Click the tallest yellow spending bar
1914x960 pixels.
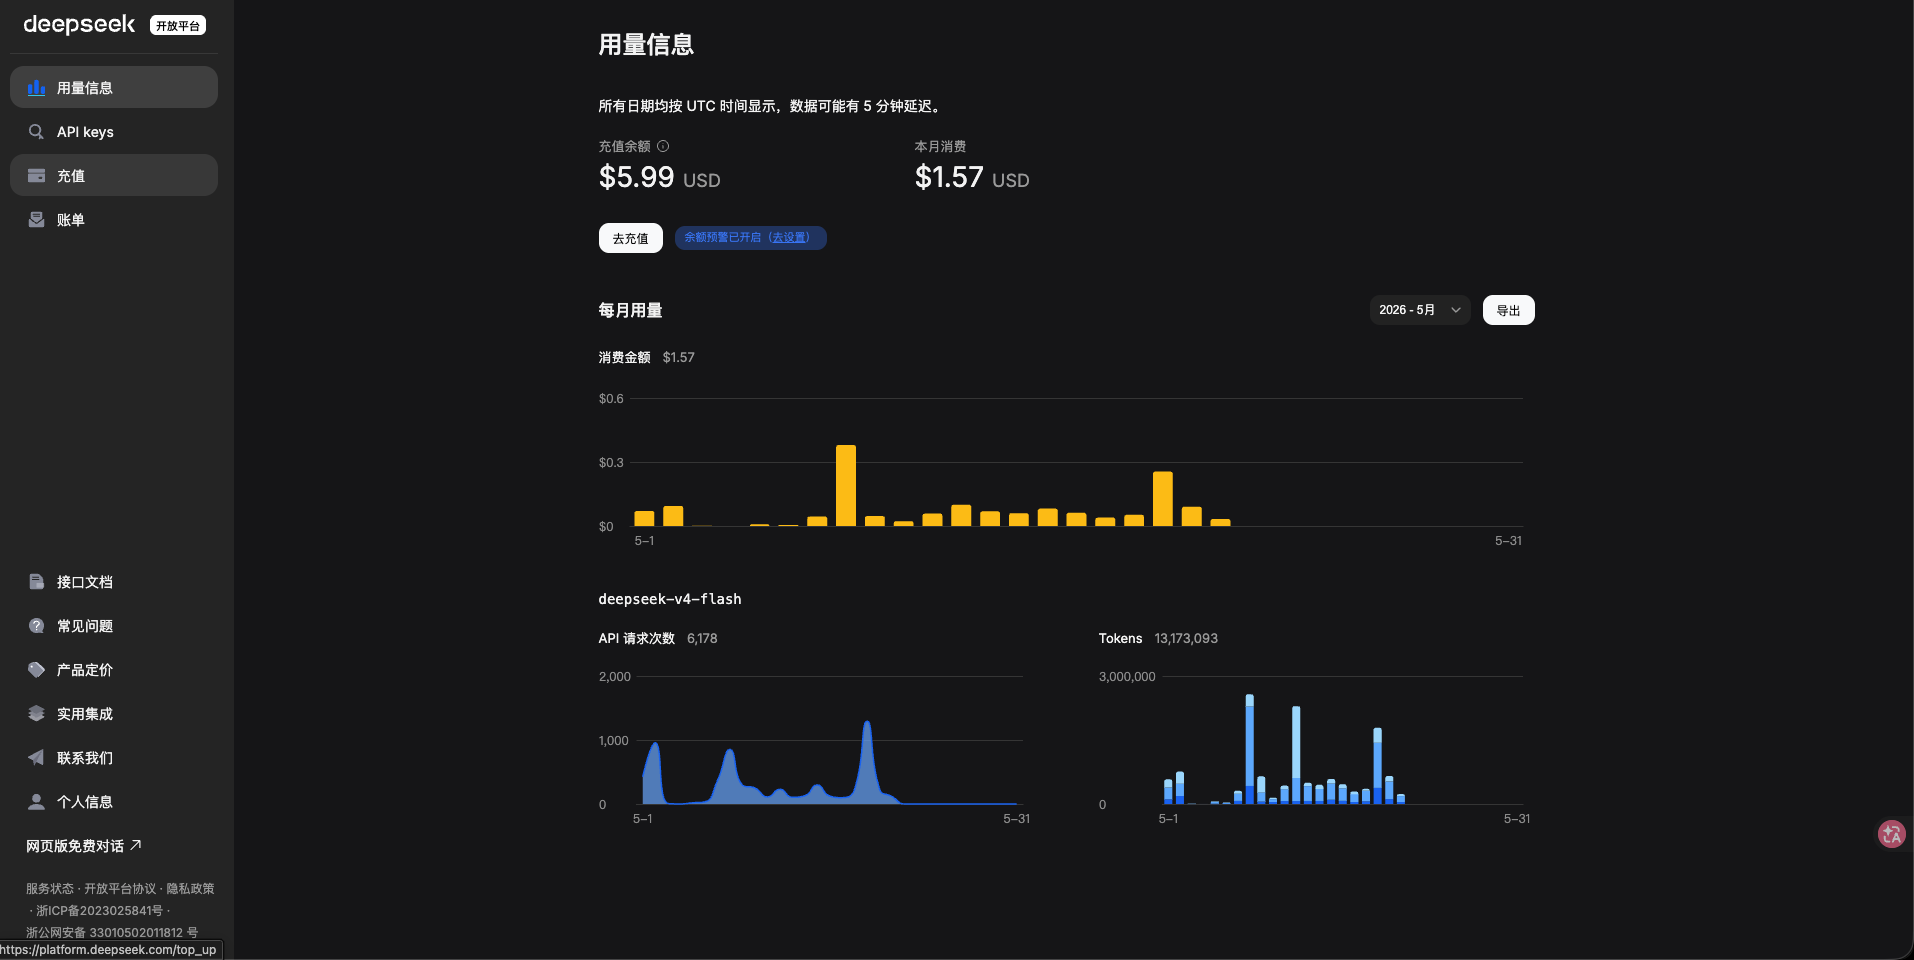(846, 486)
